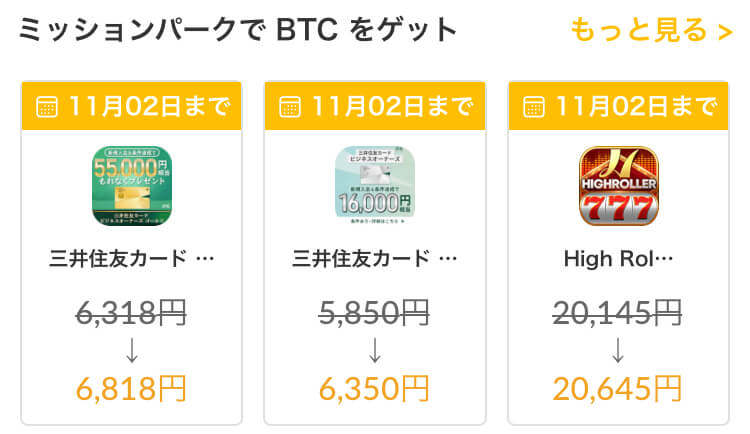The image size is (750, 434).
Task: Click calendar icon on High Roller card
Action: (x=534, y=106)
